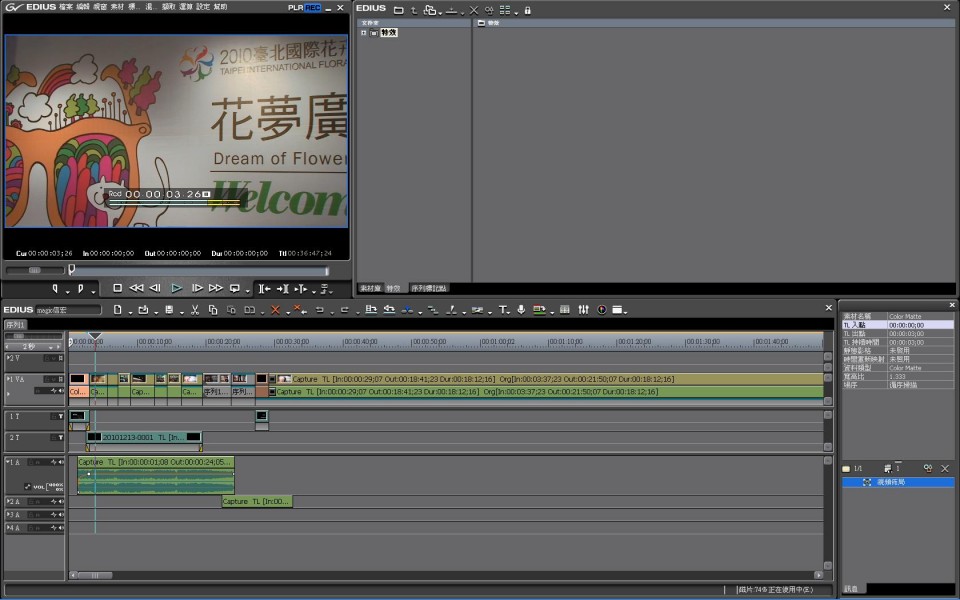Image resolution: width=960 pixels, height=600 pixels.
Task: Open the audio mixer icon in the timeline toolbar
Action: (583, 310)
